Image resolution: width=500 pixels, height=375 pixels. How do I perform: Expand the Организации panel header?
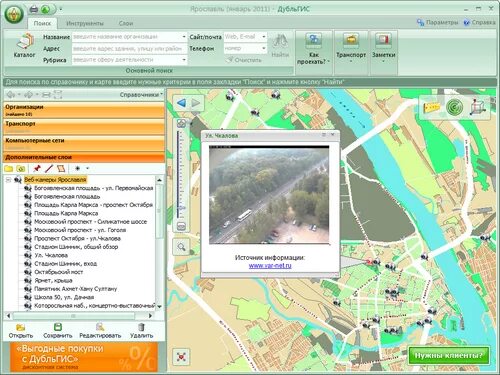84,110
